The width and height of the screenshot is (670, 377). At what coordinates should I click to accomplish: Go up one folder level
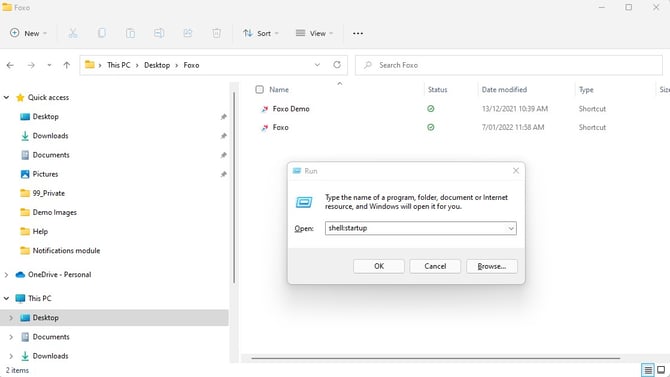point(67,65)
